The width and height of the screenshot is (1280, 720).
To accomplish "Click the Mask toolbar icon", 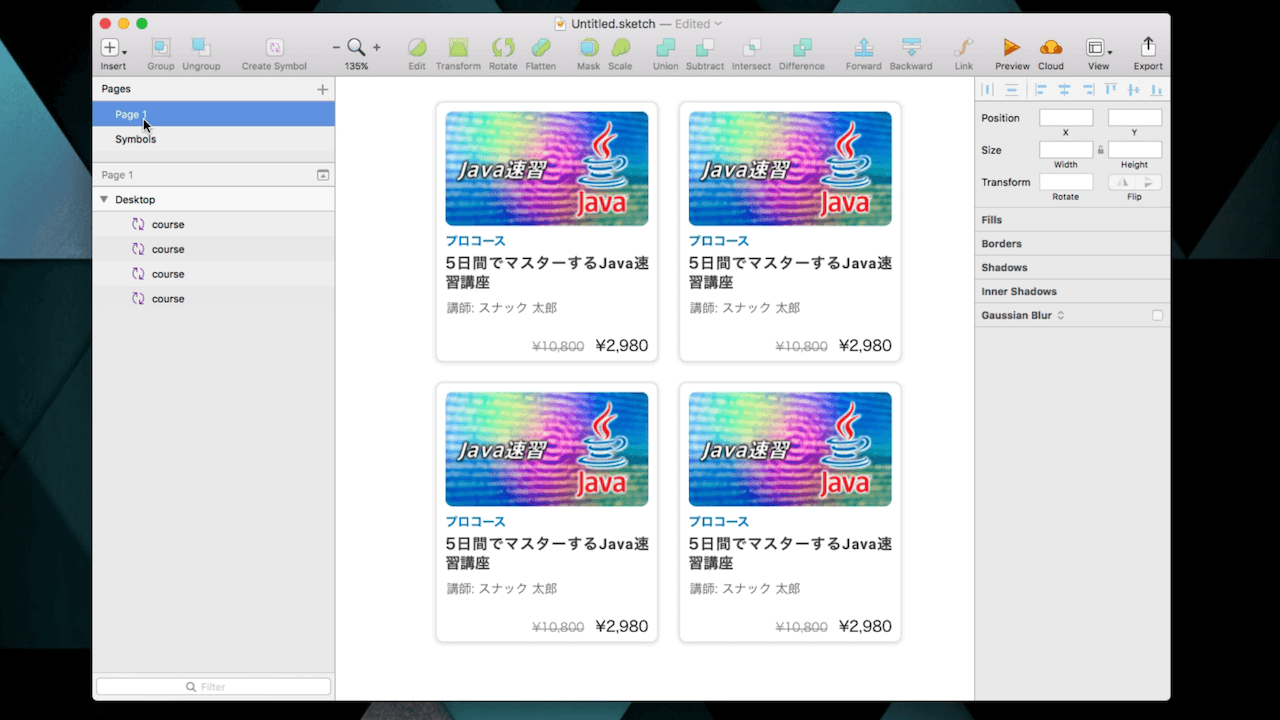I will (x=589, y=48).
